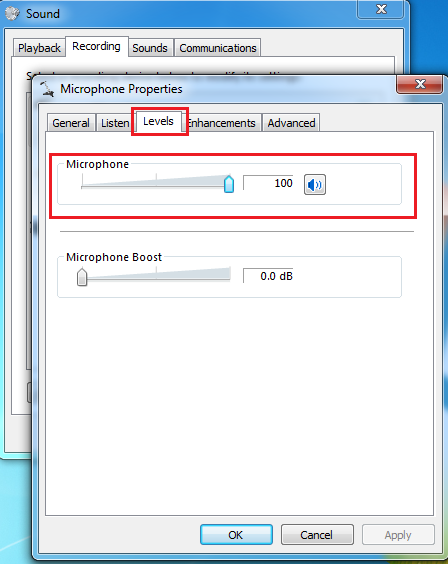Close the Sound window

[x=380, y=9]
